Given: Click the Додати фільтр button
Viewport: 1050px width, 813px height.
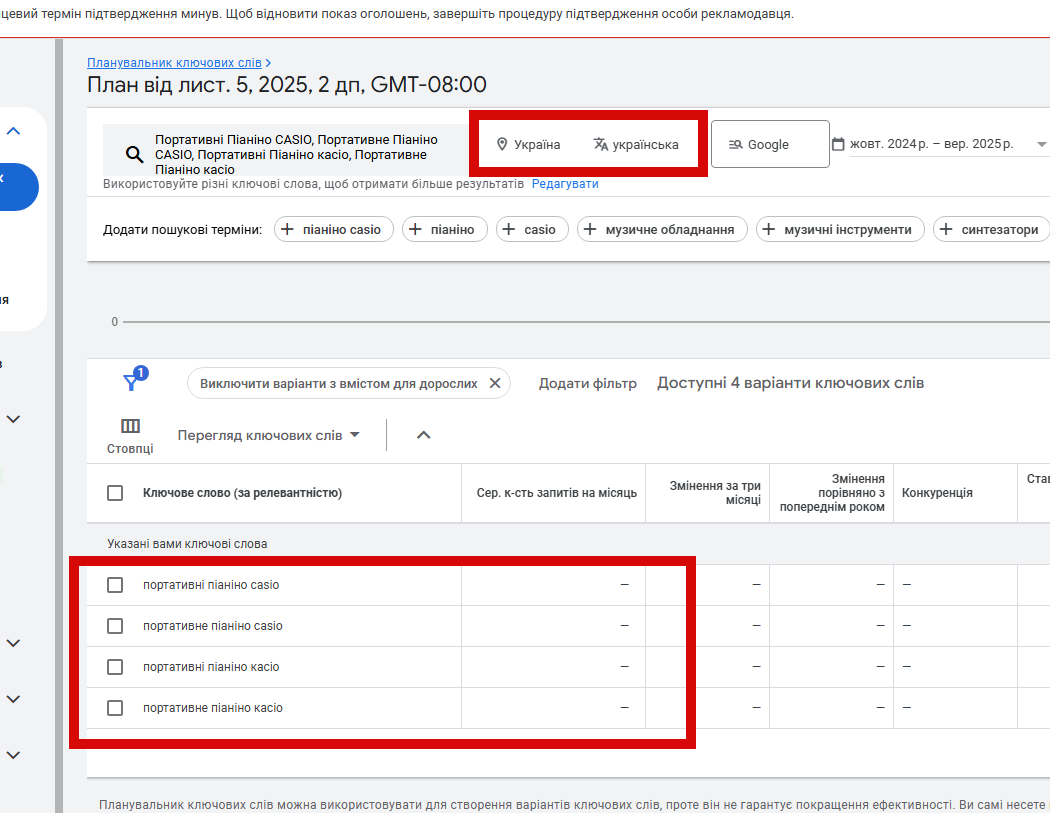Looking at the screenshot, I should (x=588, y=383).
